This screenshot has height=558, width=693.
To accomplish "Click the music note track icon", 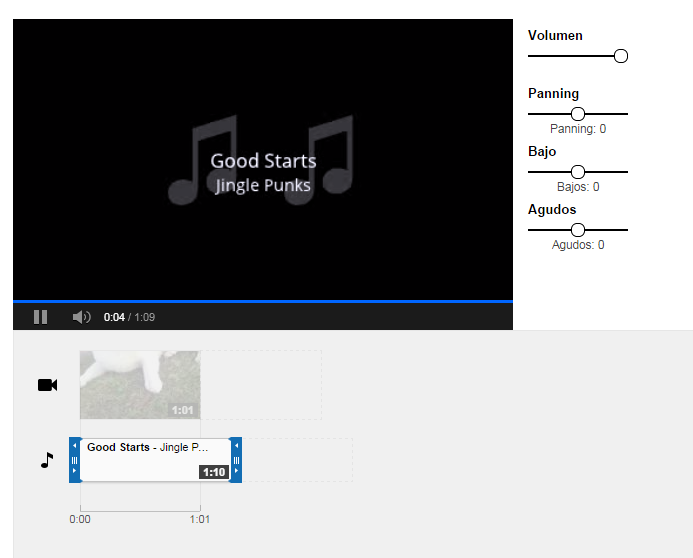I will [47, 460].
